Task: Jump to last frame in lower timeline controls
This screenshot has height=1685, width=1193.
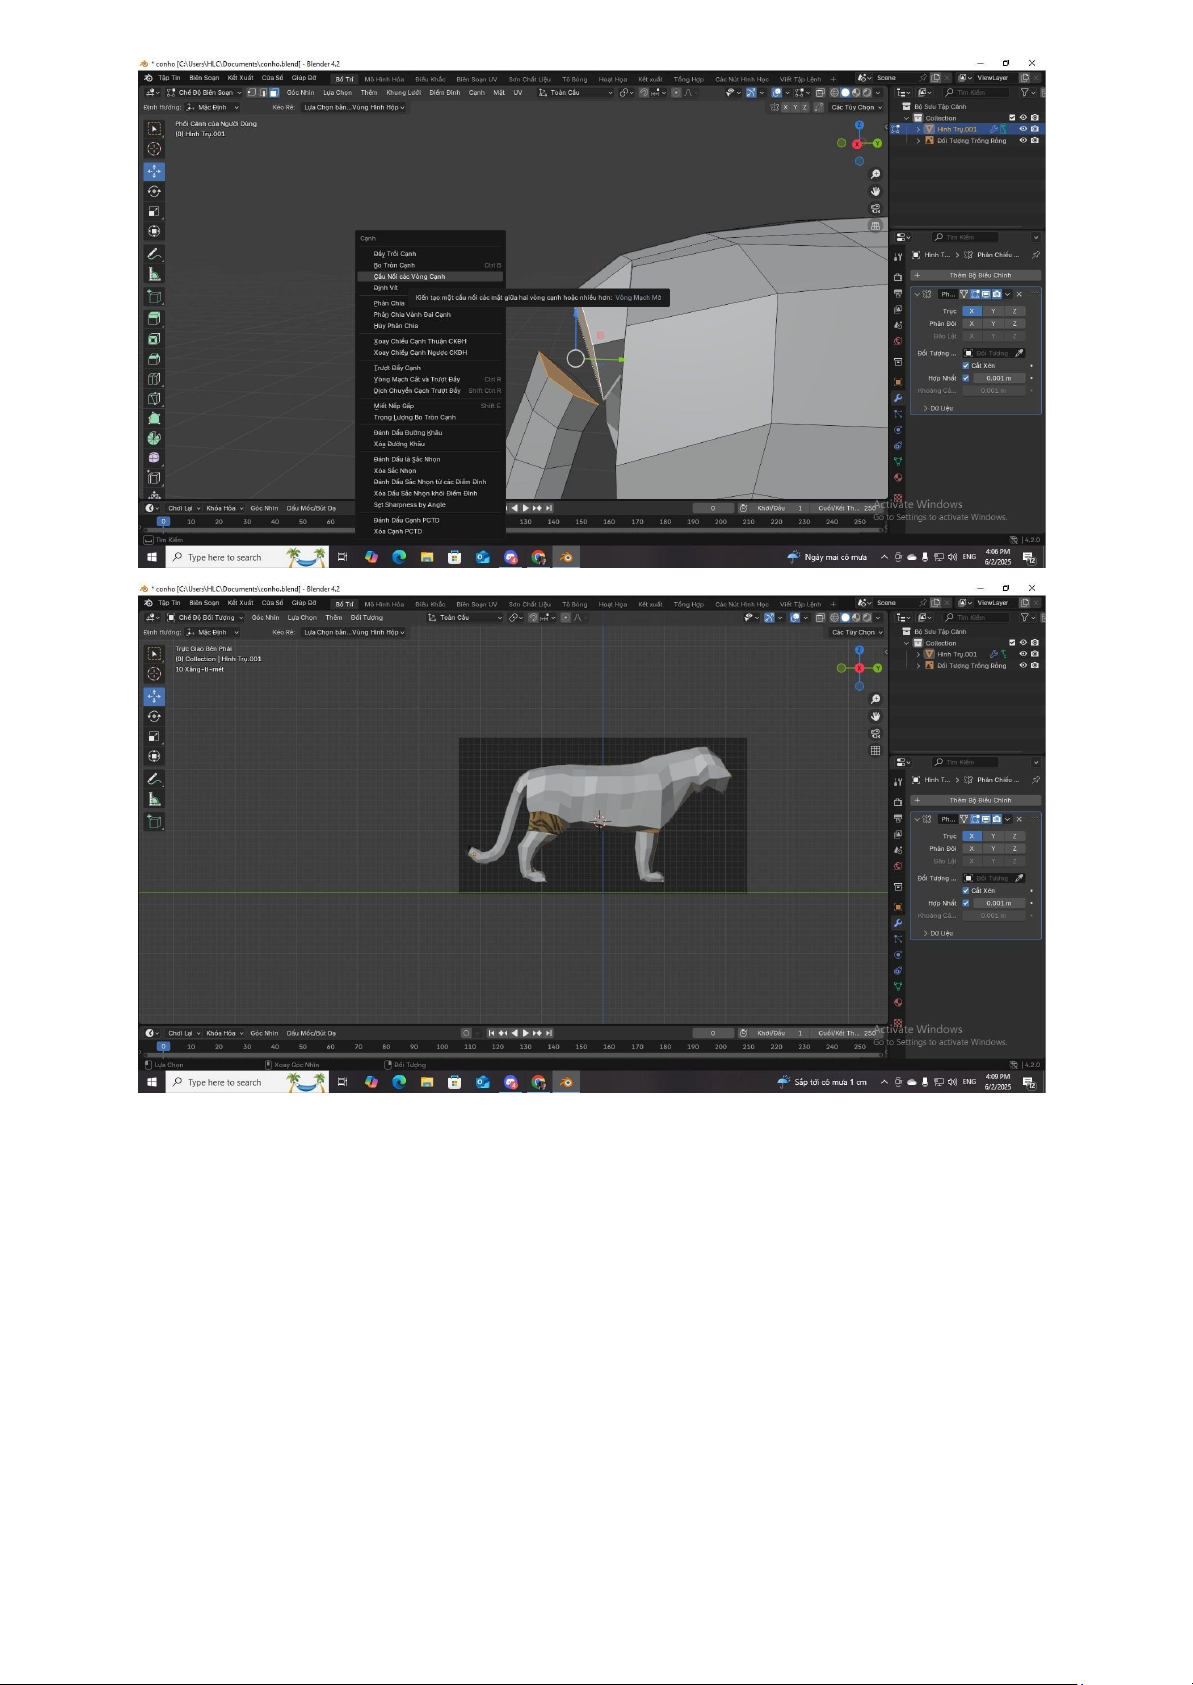Action: point(549,1033)
